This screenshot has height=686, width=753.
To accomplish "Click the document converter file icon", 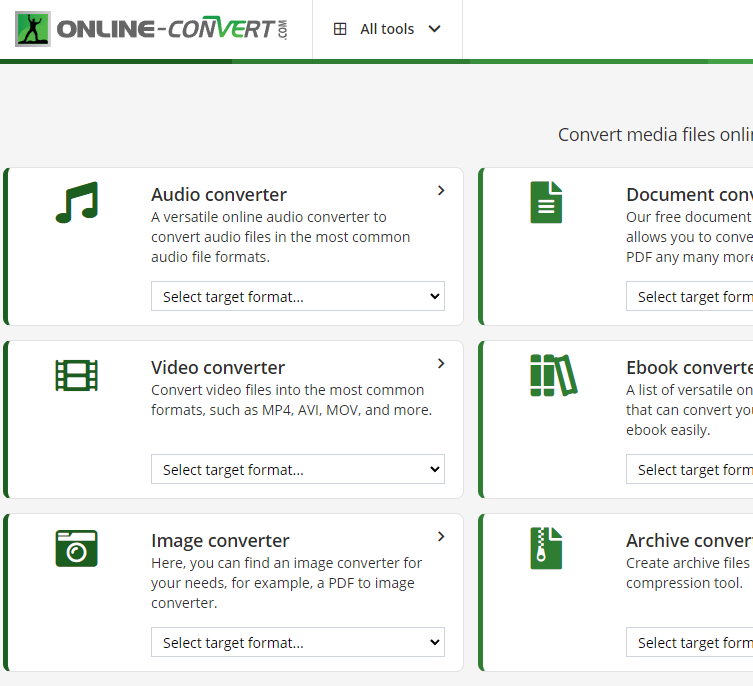I will 546,203.
